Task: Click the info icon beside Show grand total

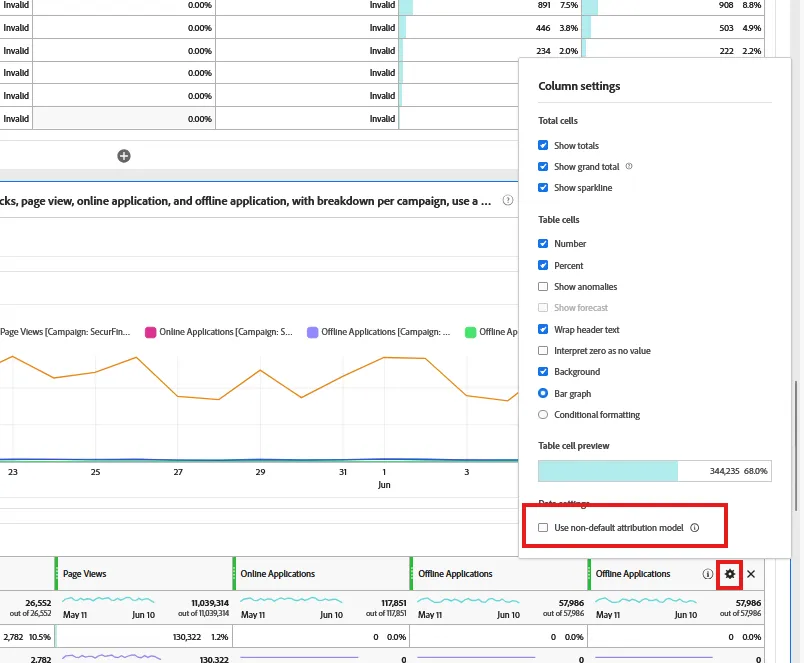Action: click(629, 166)
